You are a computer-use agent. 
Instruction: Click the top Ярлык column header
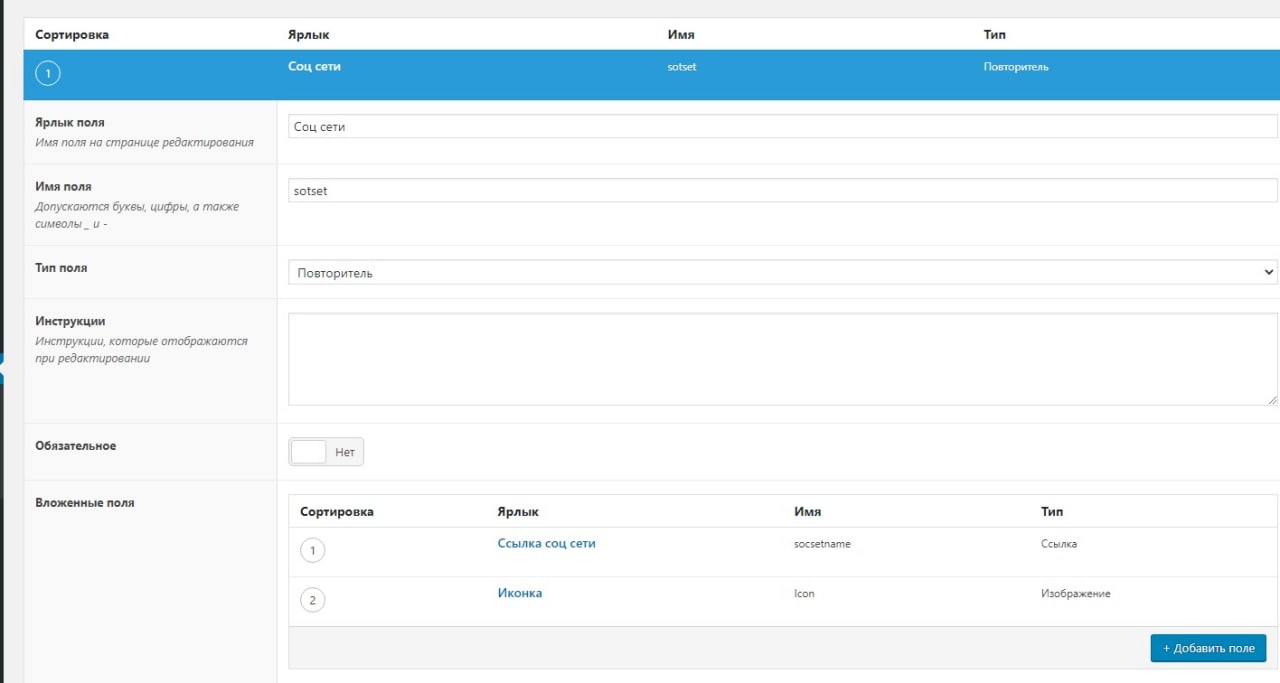[x=308, y=35]
